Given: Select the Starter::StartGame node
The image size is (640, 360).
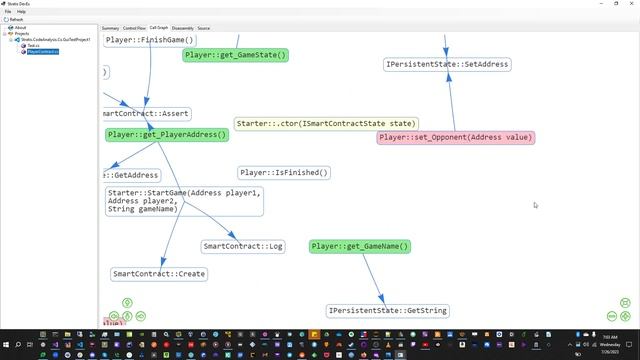Looking at the screenshot, I should [x=184, y=201].
